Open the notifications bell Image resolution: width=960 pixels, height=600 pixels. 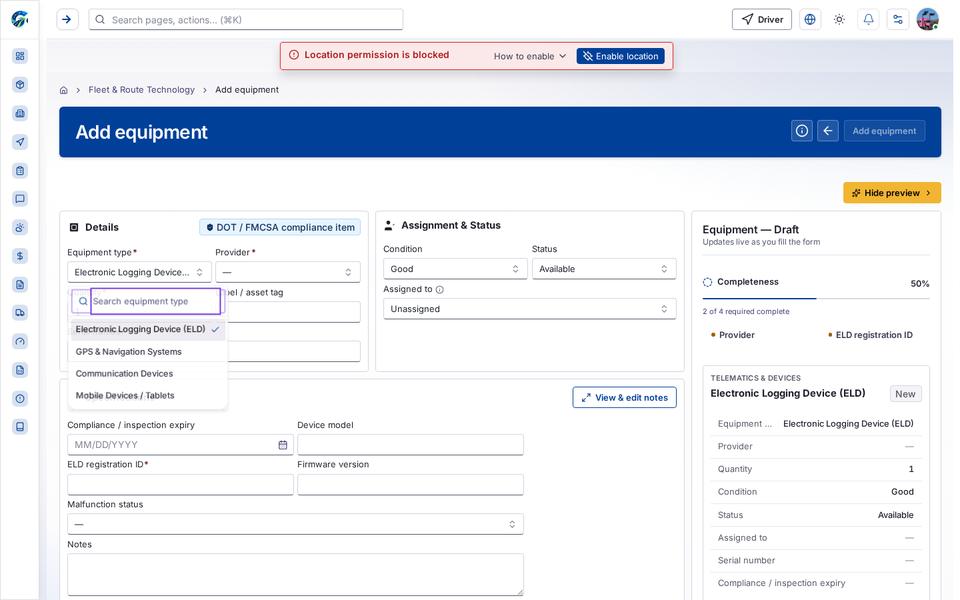[868, 20]
